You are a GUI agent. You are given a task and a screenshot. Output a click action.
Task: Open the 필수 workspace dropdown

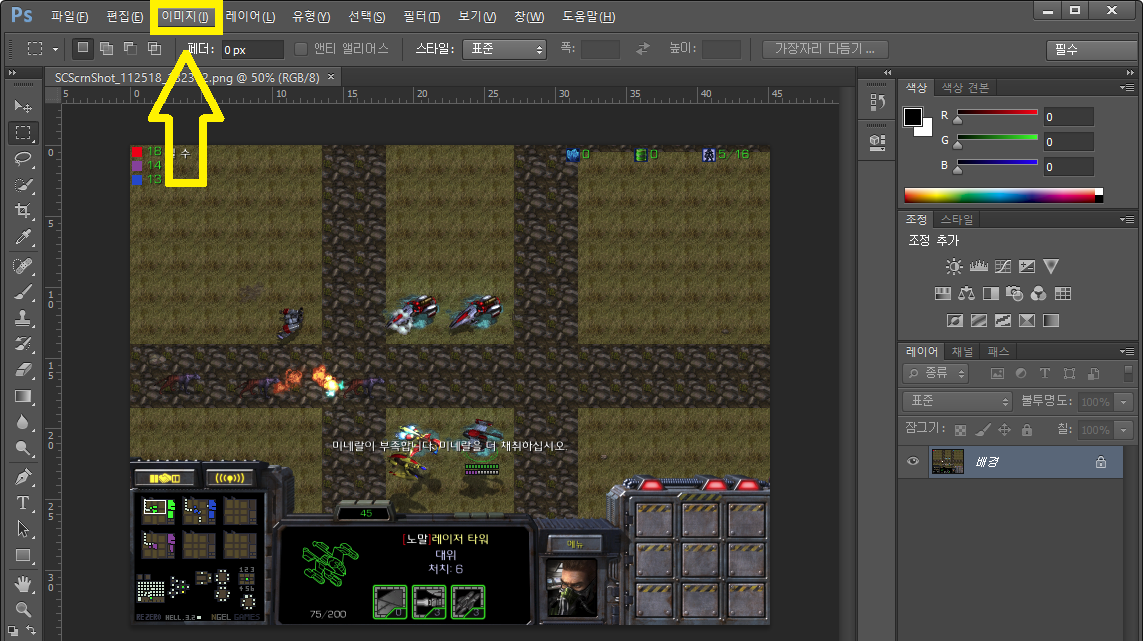pos(1091,50)
